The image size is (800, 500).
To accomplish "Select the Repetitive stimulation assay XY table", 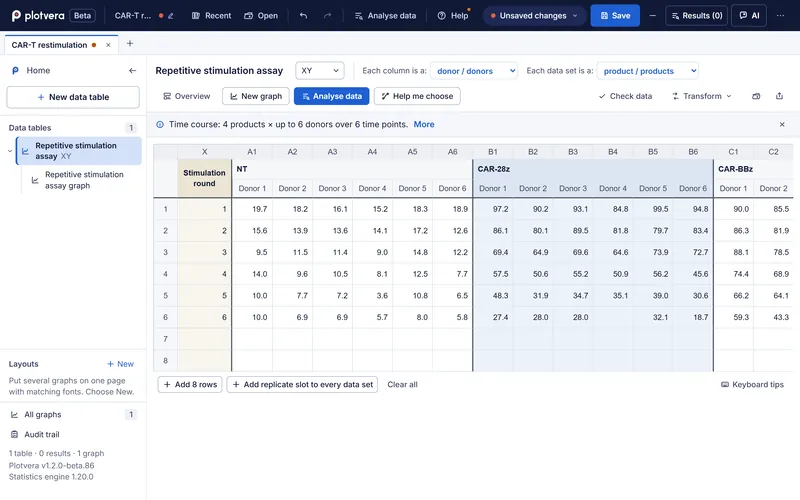I will 79,151.
